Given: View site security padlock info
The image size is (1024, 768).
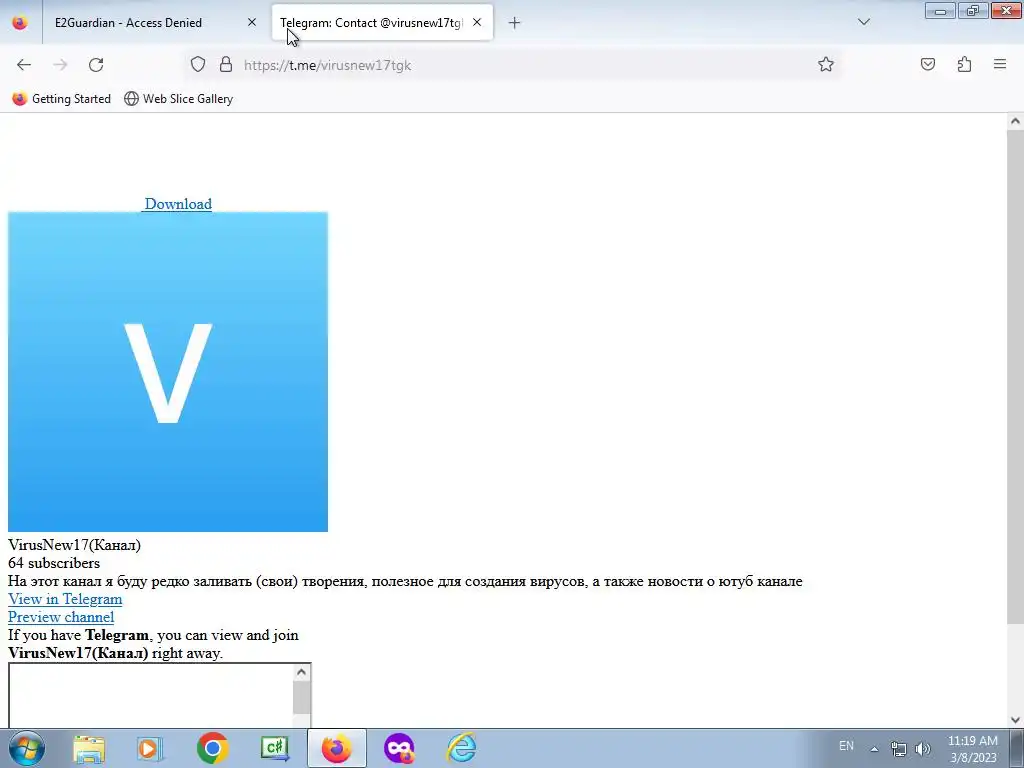Looking at the screenshot, I should pyautogui.click(x=226, y=64).
